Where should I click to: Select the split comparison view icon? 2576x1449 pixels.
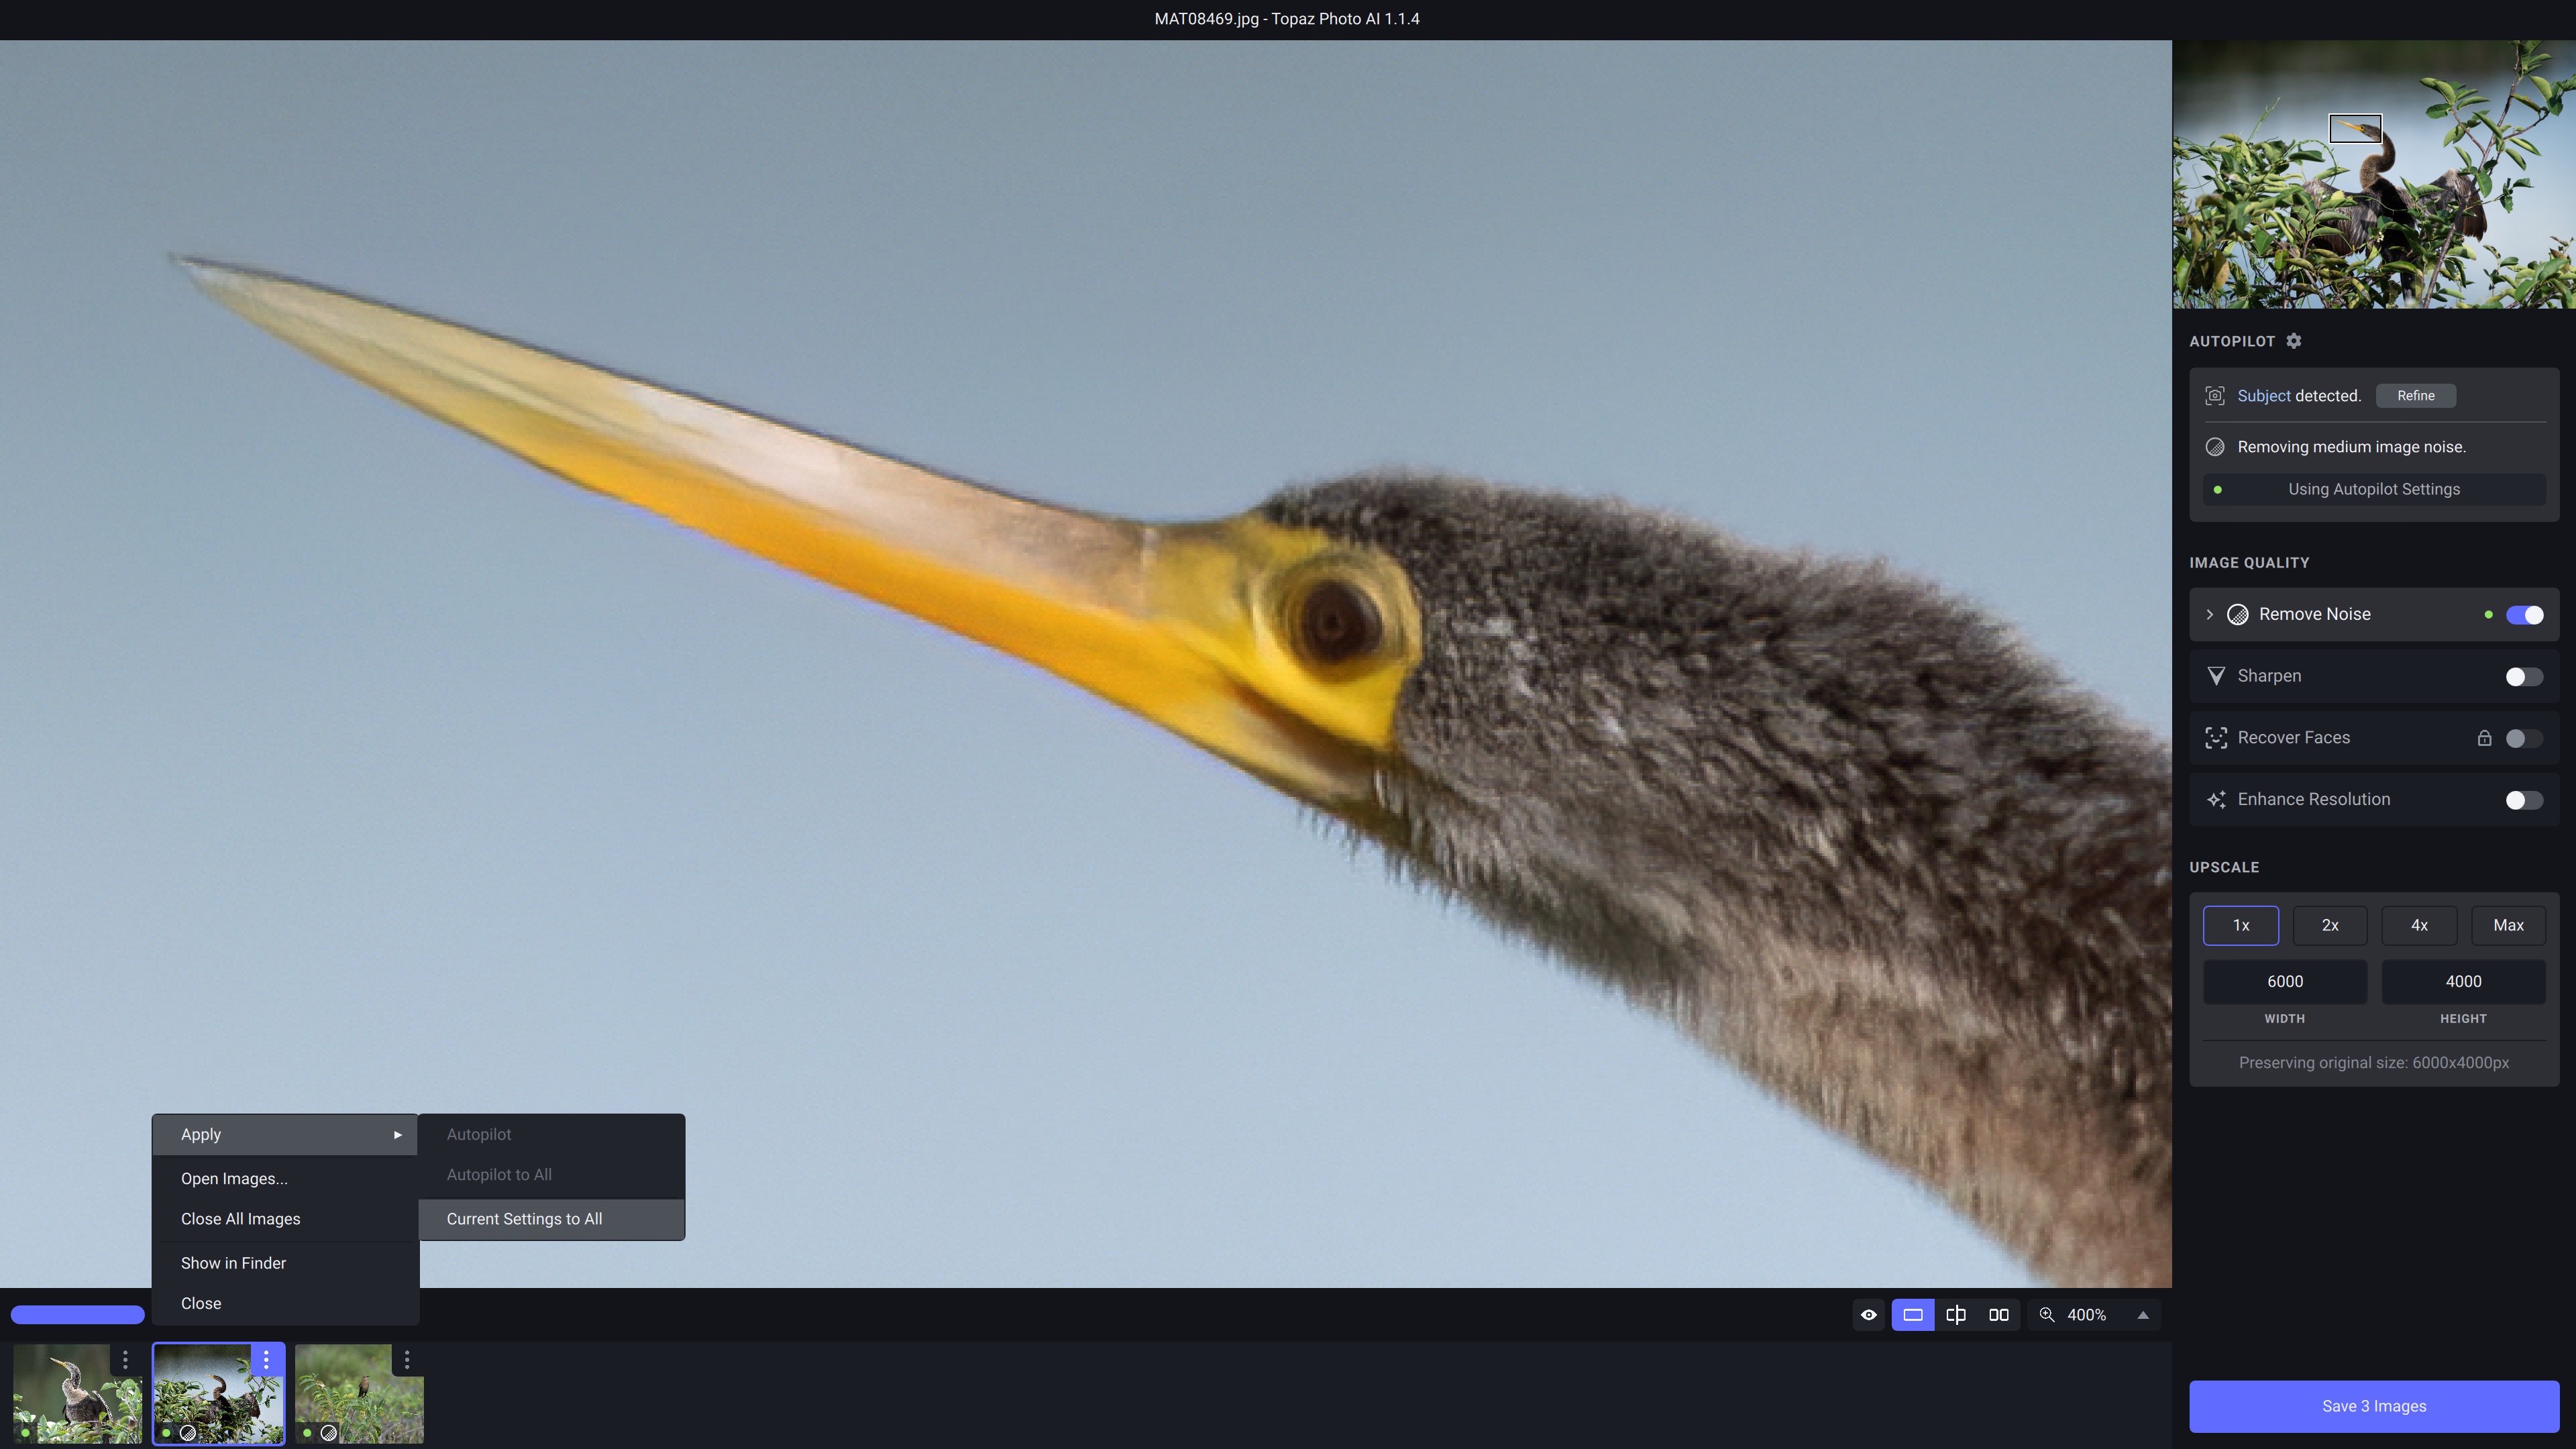click(x=1956, y=1315)
